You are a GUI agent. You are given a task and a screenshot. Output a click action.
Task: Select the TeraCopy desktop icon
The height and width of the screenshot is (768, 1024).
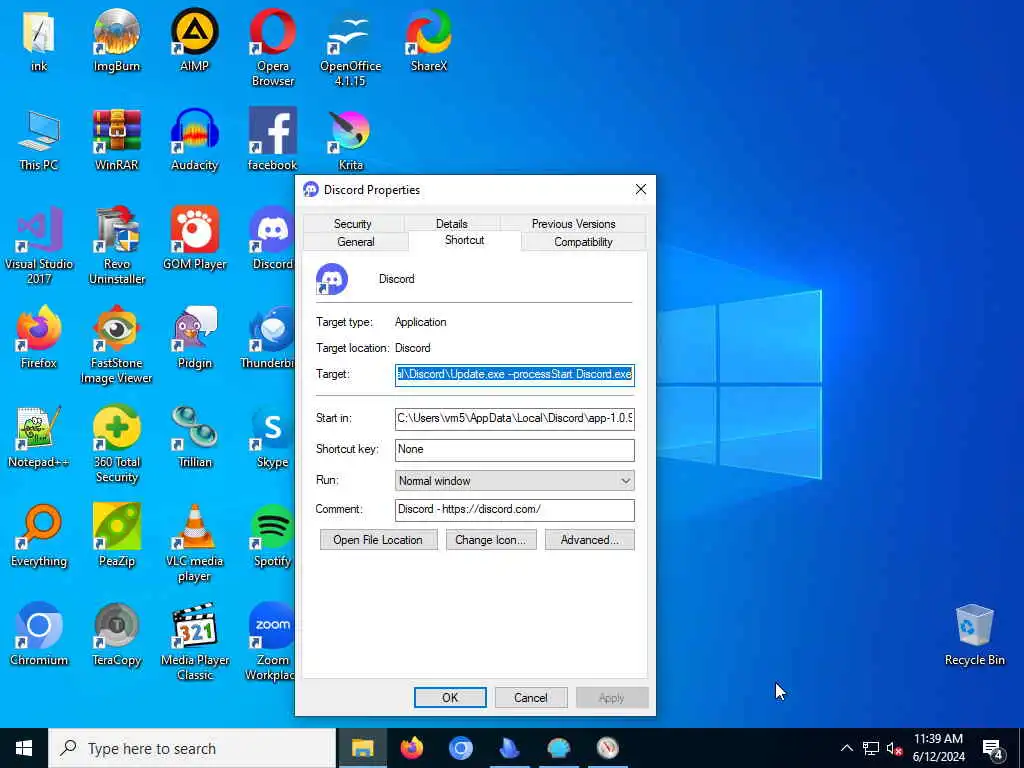pyautogui.click(x=116, y=634)
